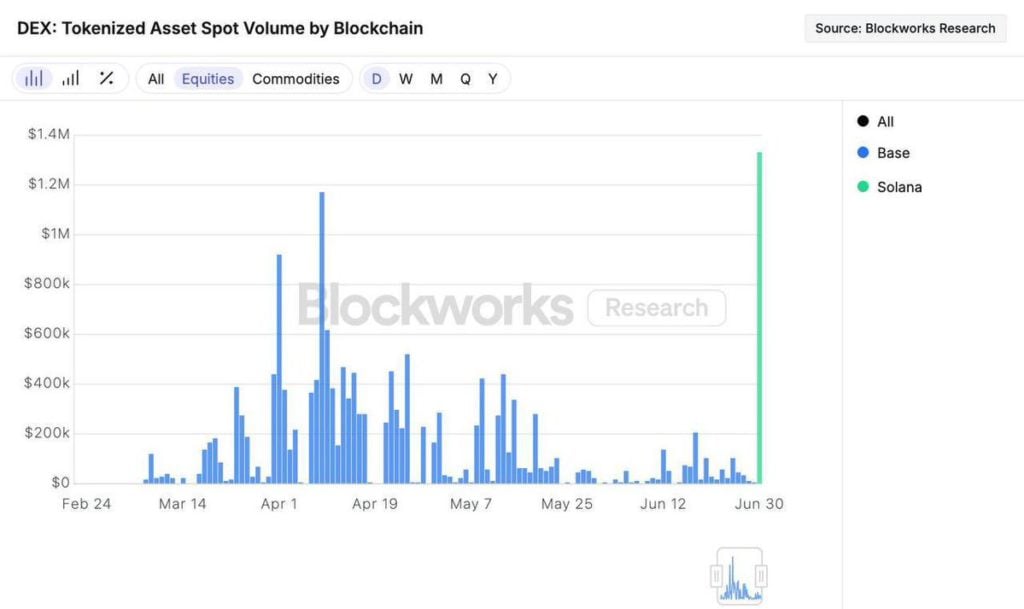Select the quarterly (Q) interval

(465, 79)
